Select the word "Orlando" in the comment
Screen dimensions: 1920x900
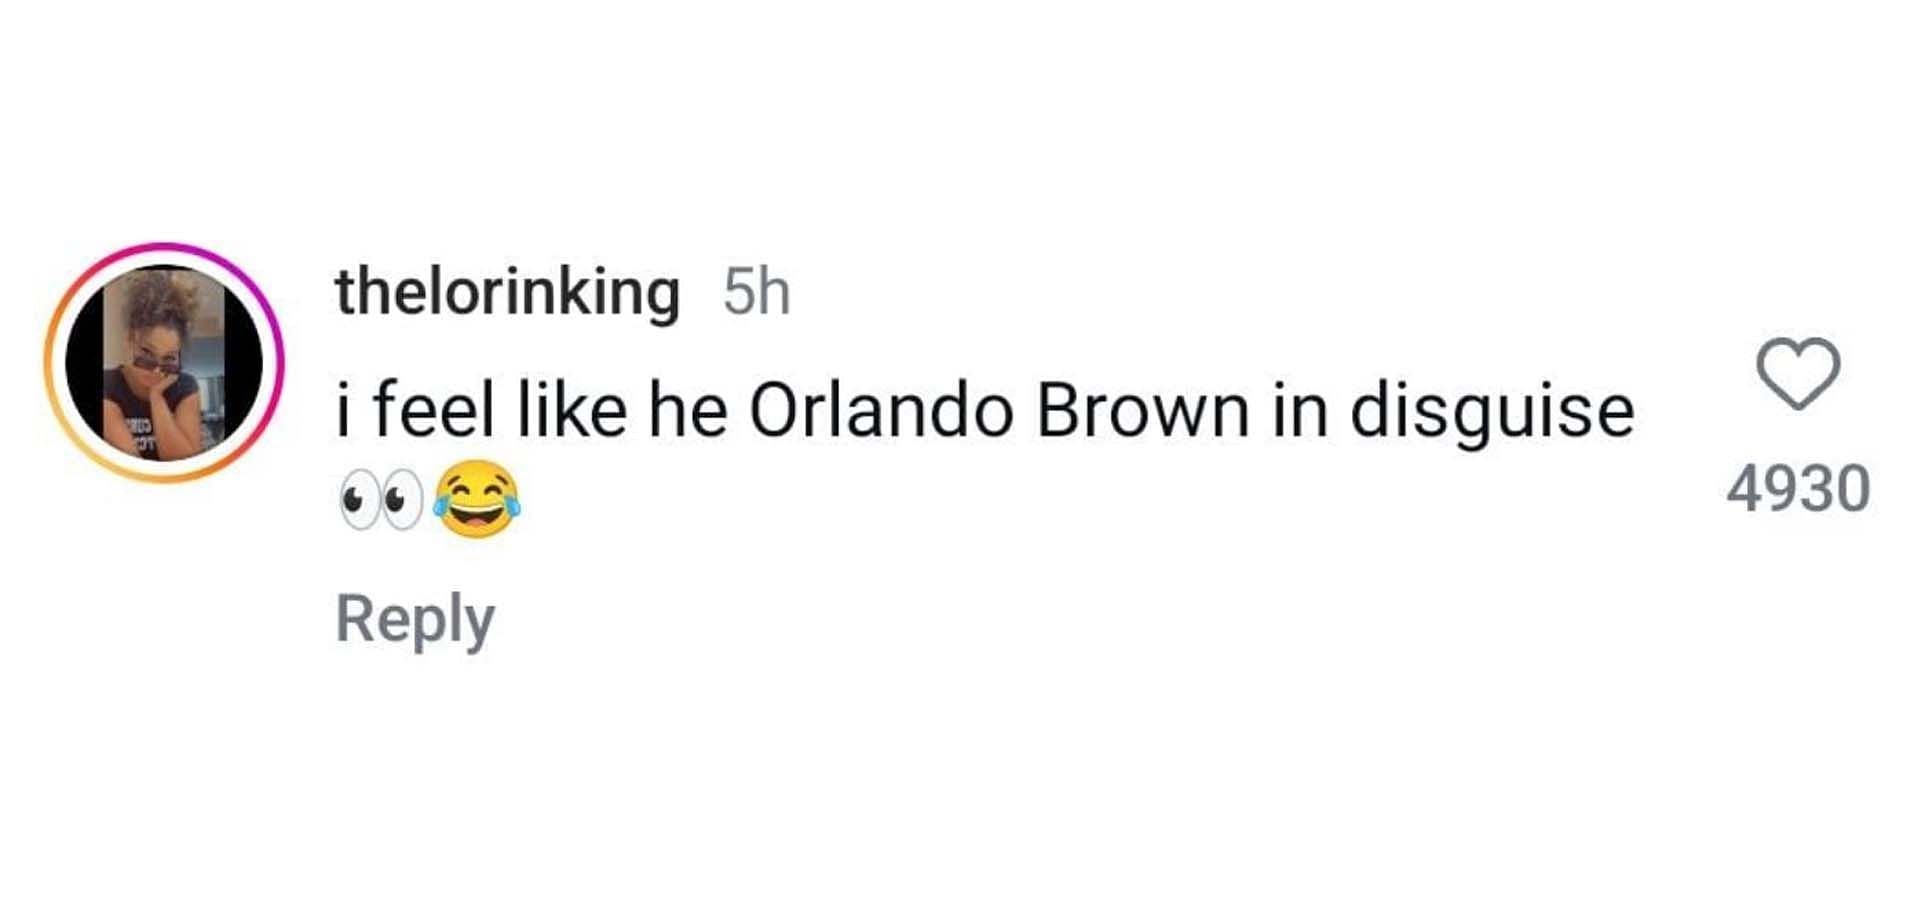pos(881,410)
